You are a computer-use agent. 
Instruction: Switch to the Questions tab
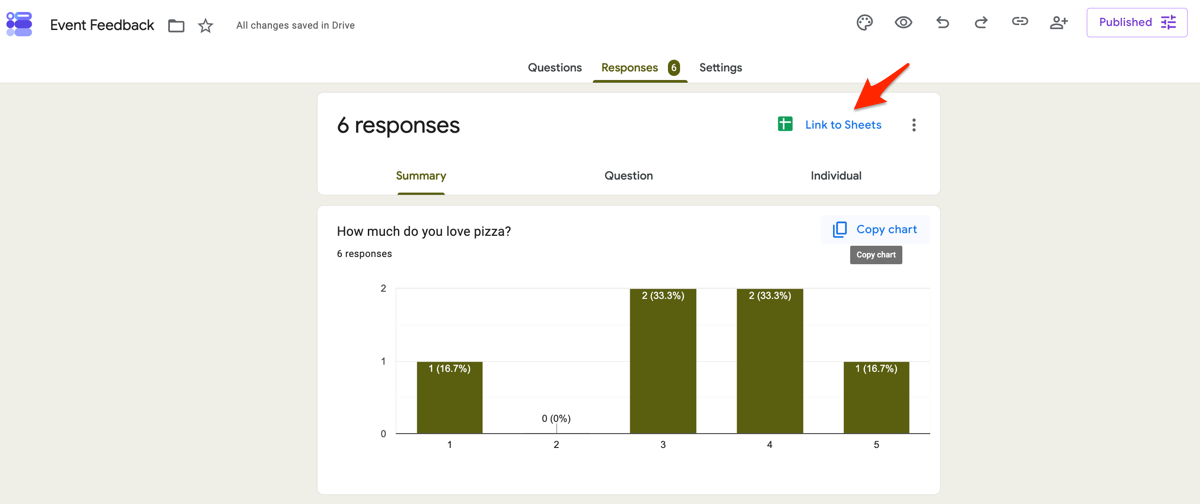[555, 68]
